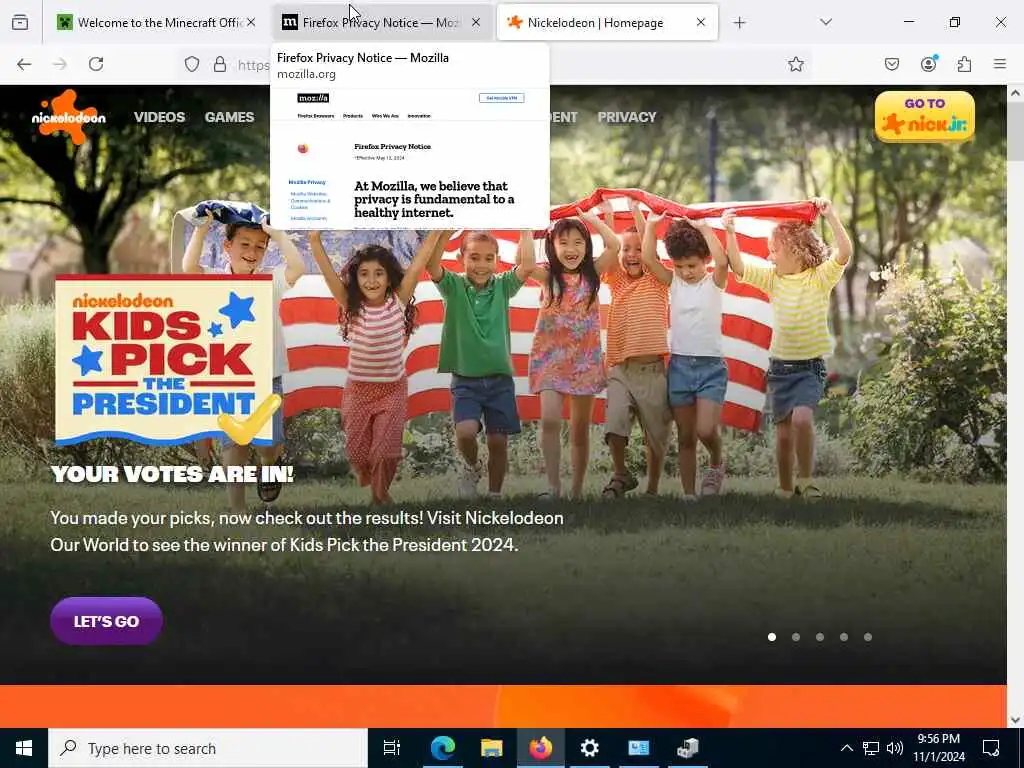Click the Kids Pick the President banner
1024x768 pixels.
pos(167,360)
